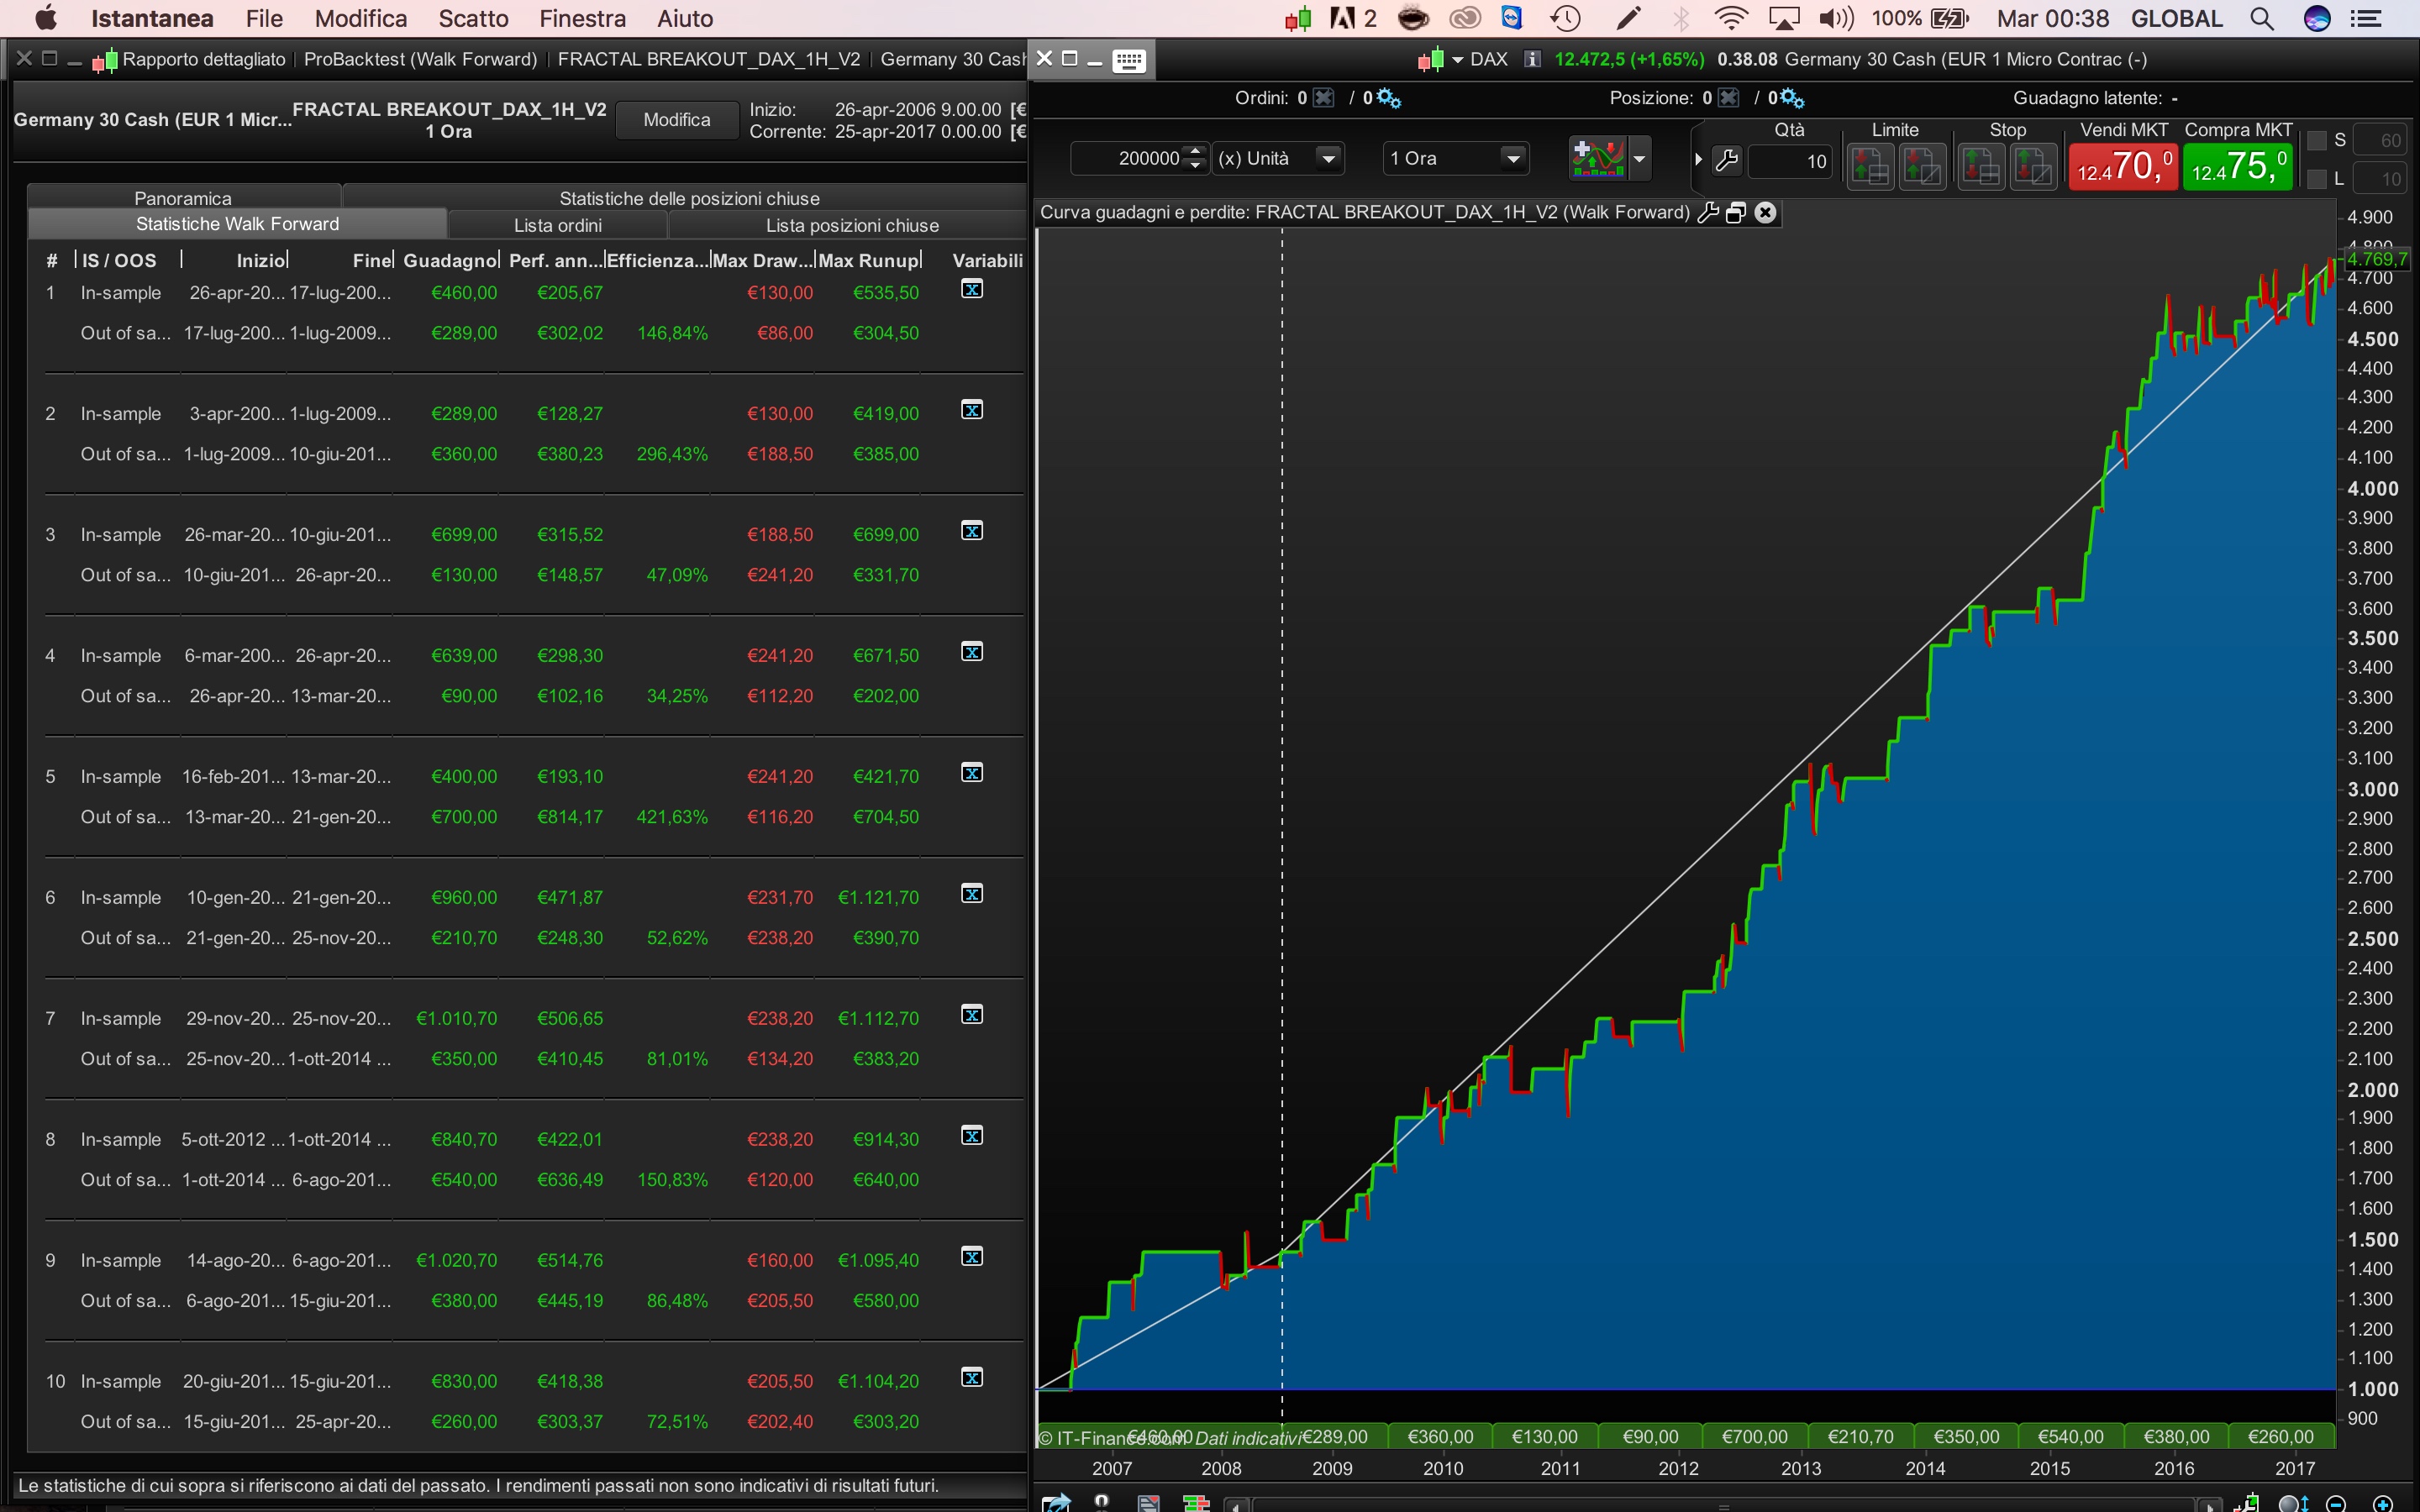Click first Limite buy order icon
The width and height of the screenshot is (2420, 1512).
tap(1870, 166)
